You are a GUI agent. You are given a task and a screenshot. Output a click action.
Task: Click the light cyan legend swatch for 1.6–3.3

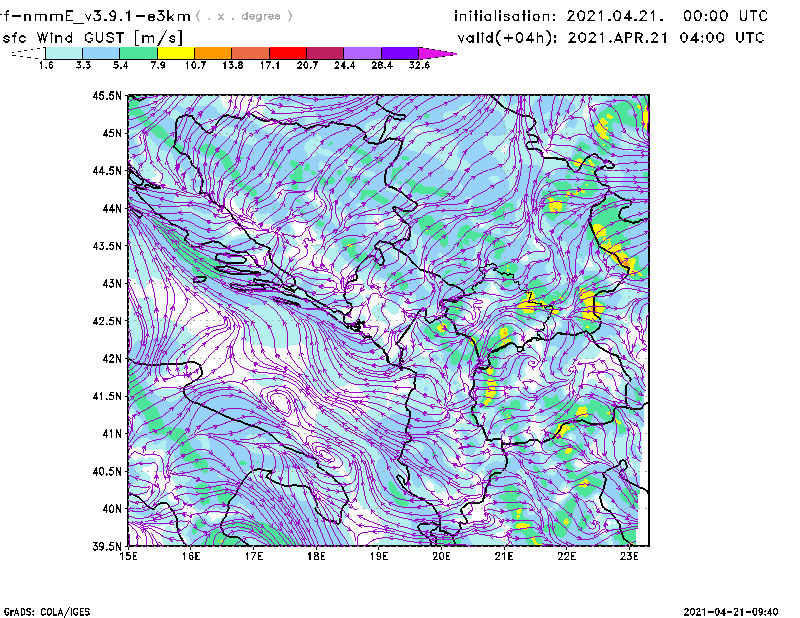[64, 53]
